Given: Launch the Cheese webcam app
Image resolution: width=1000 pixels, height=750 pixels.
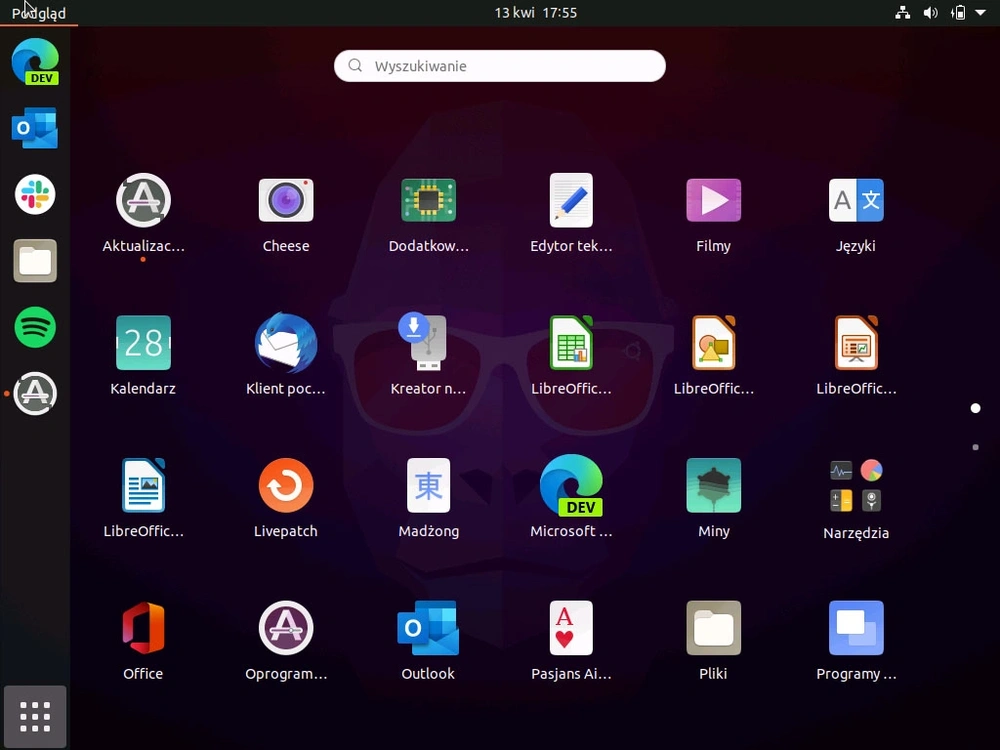Looking at the screenshot, I should tap(286, 200).
